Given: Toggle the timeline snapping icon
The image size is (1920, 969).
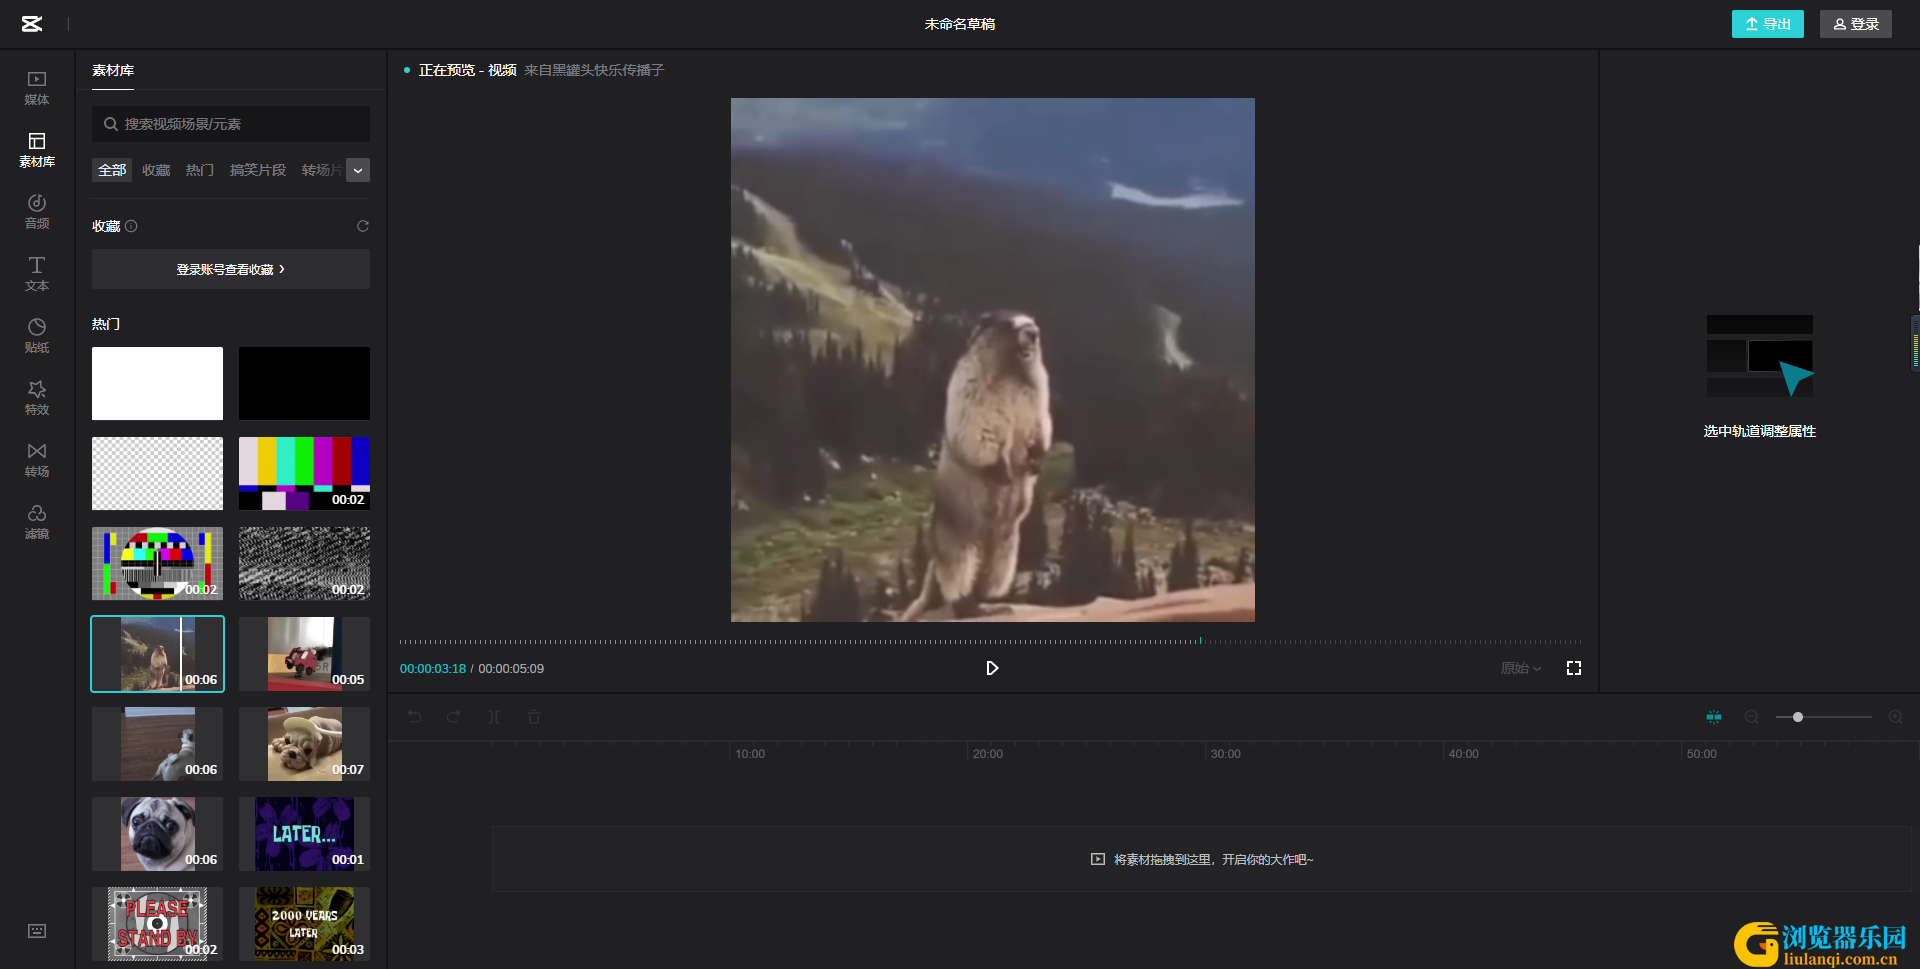Looking at the screenshot, I should [1714, 717].
